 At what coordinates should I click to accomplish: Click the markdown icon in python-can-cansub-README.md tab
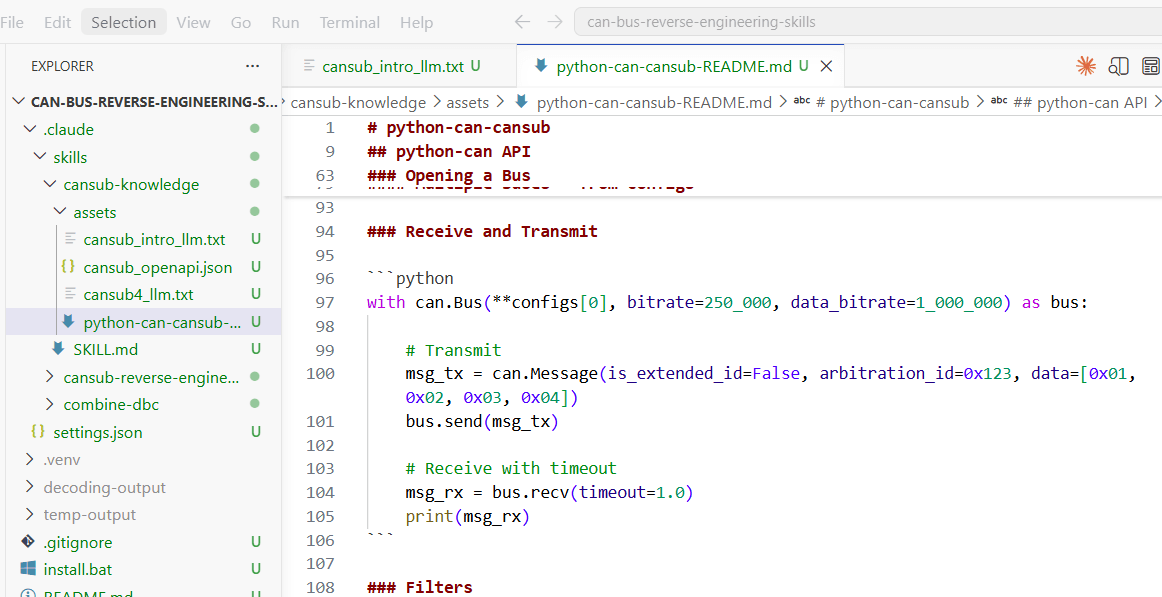coord(541,66)
